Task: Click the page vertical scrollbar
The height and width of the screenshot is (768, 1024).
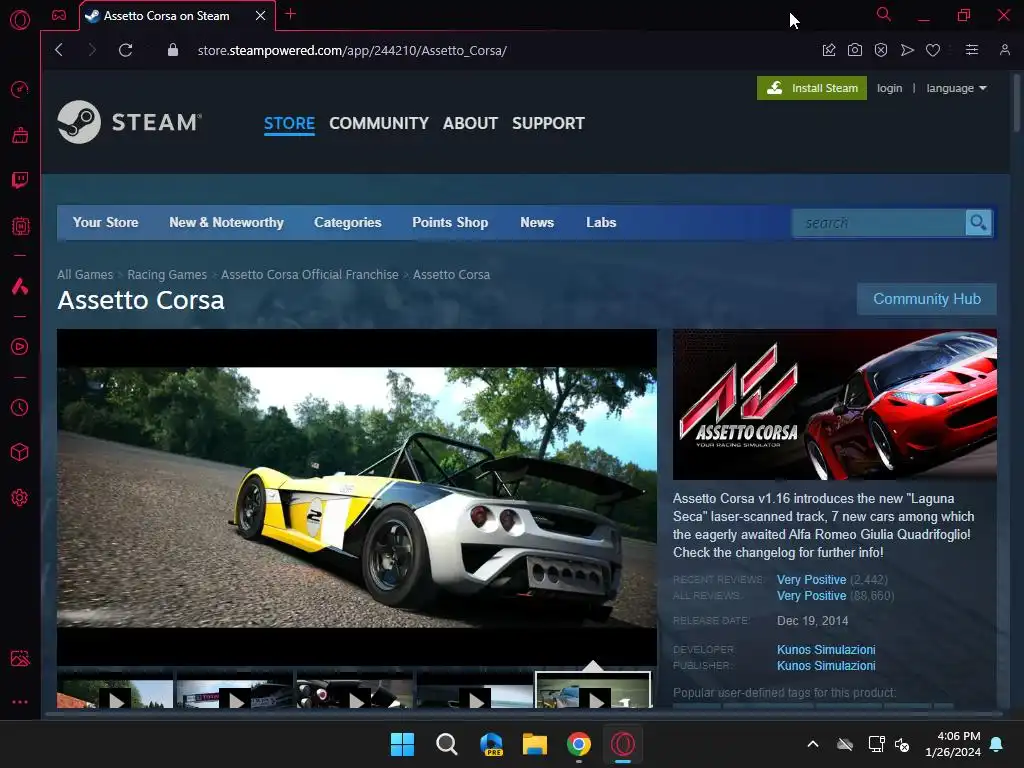Action: coord(1016,104)
